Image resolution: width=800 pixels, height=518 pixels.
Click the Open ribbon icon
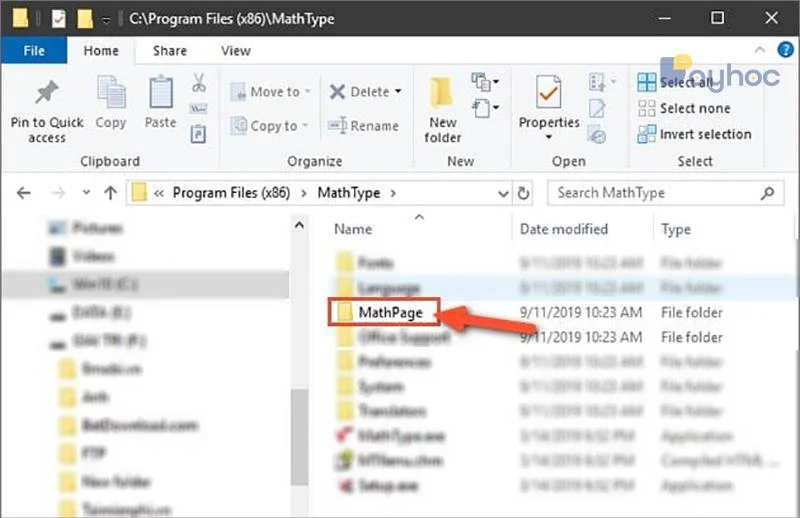[x=602, y=82]
